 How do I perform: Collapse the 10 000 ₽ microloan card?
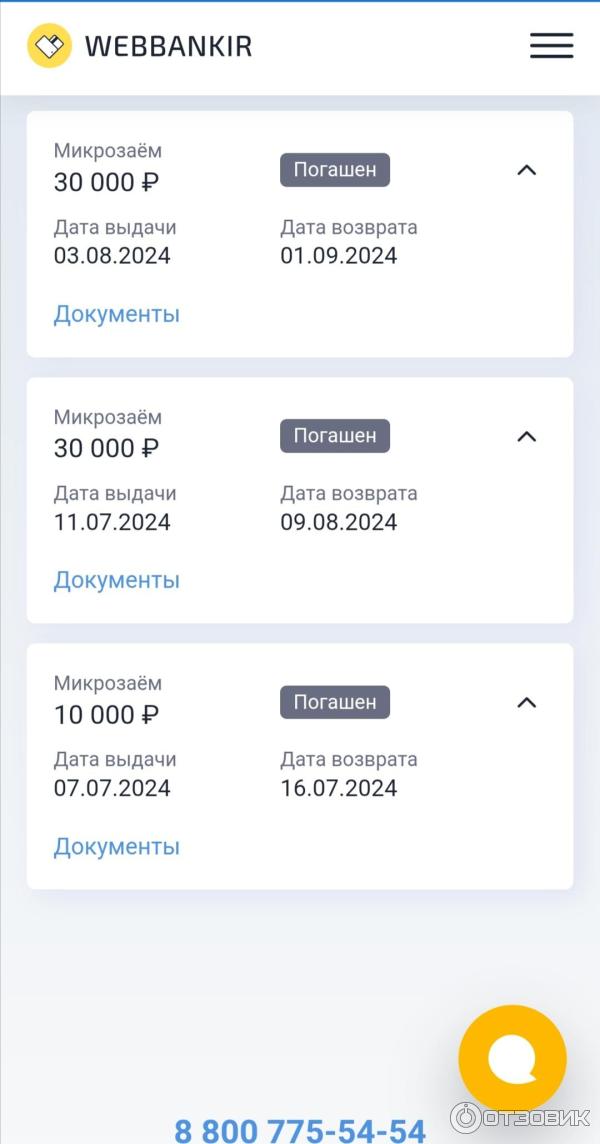(526, 702)
